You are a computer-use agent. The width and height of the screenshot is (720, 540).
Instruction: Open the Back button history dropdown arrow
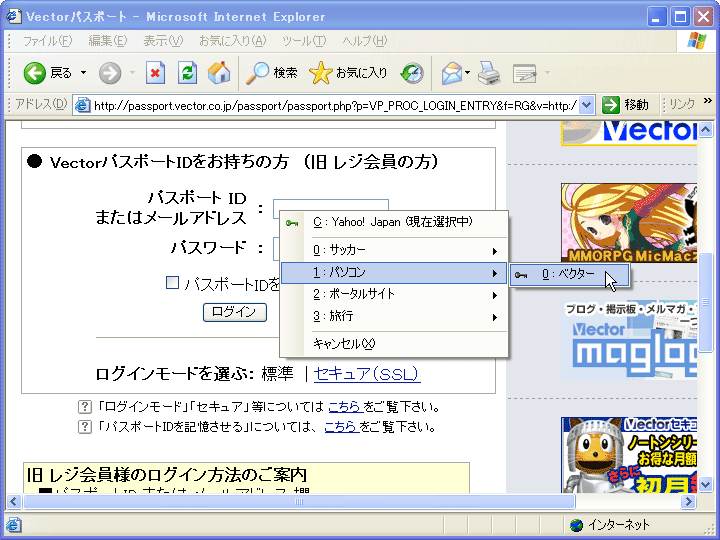tap(83, 73)
